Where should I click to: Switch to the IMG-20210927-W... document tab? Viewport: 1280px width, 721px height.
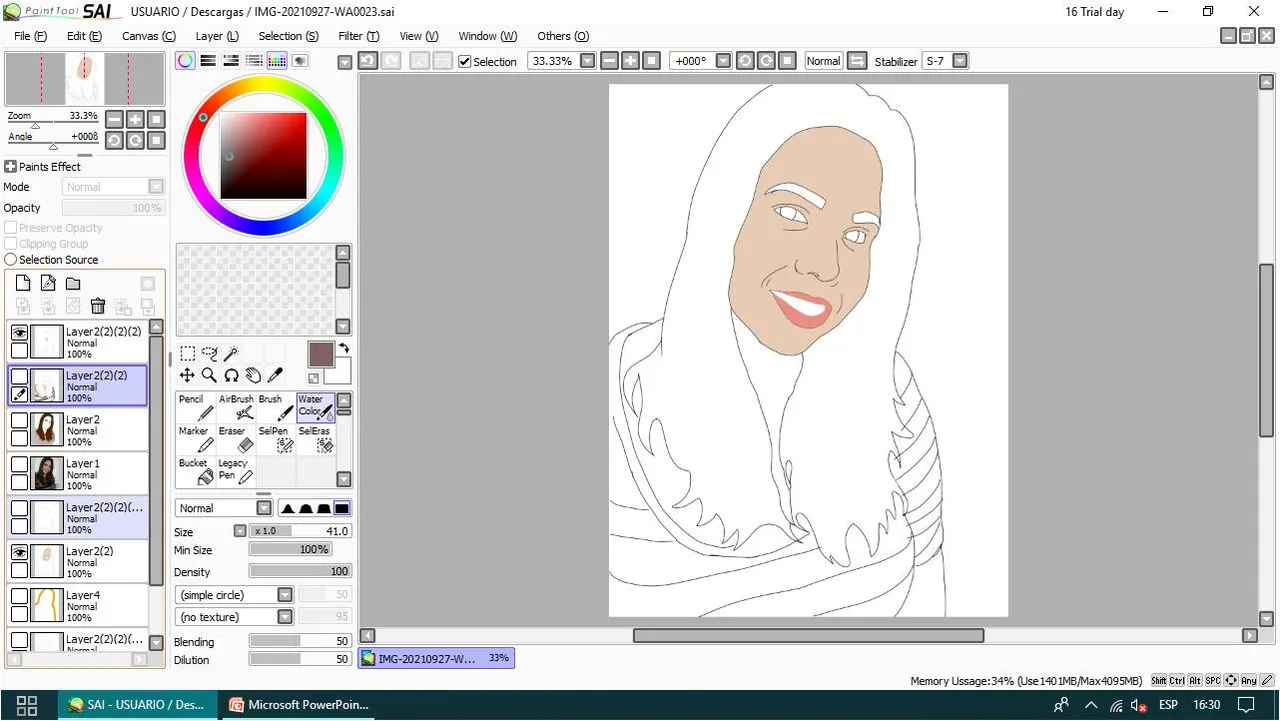(x=436, y=658)
